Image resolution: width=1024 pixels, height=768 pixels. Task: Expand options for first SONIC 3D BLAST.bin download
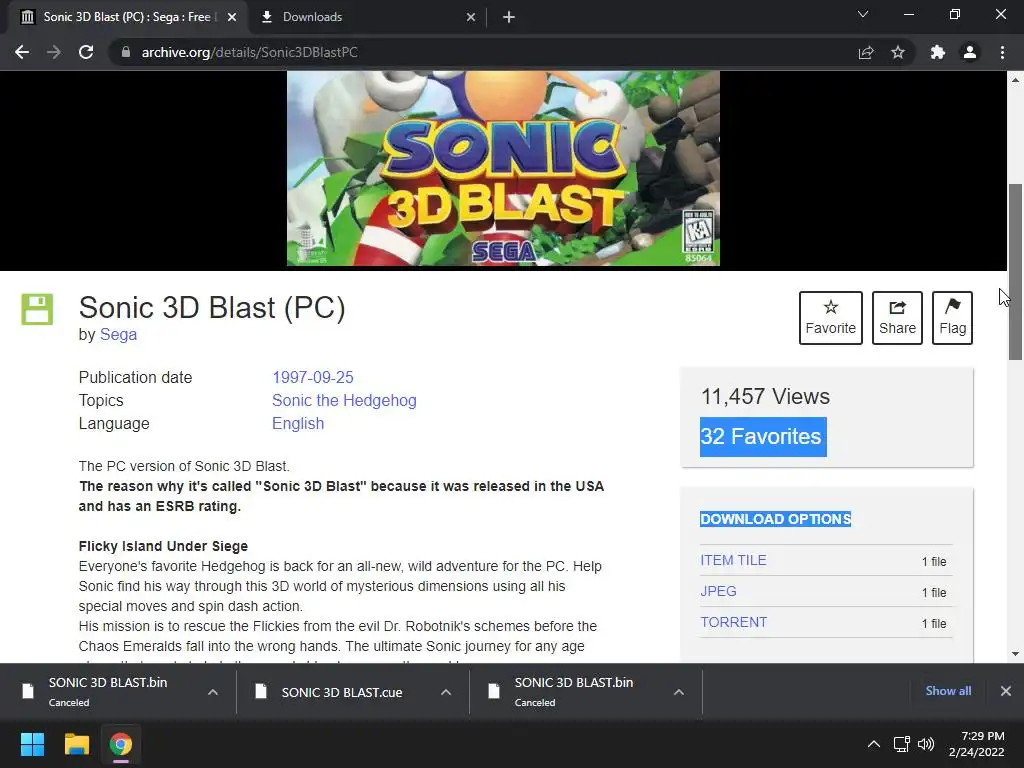213,692
